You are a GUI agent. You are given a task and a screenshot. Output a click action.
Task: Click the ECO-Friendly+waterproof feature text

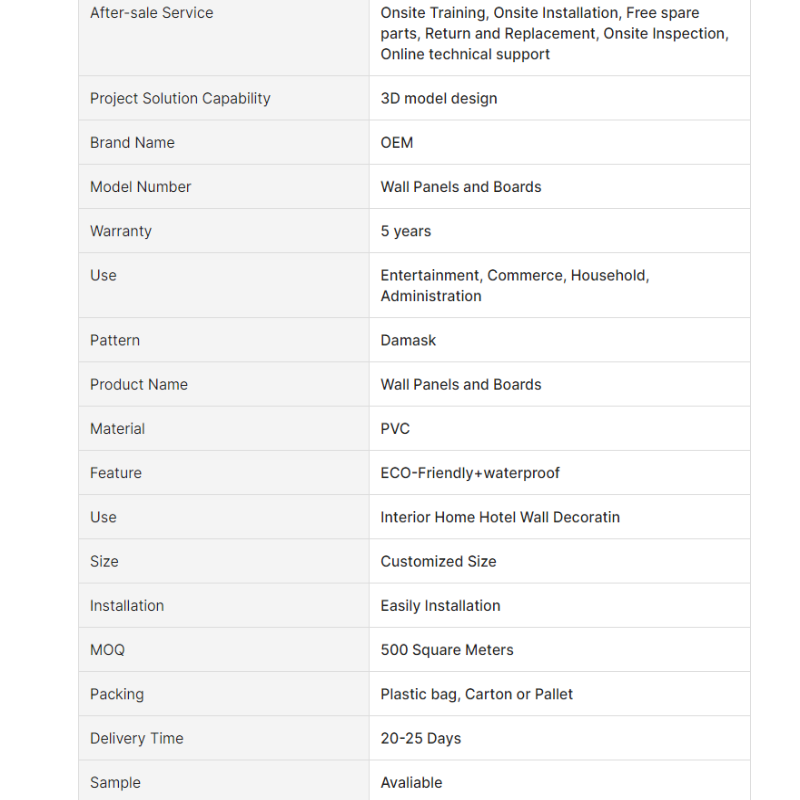[x=470, y=473]
